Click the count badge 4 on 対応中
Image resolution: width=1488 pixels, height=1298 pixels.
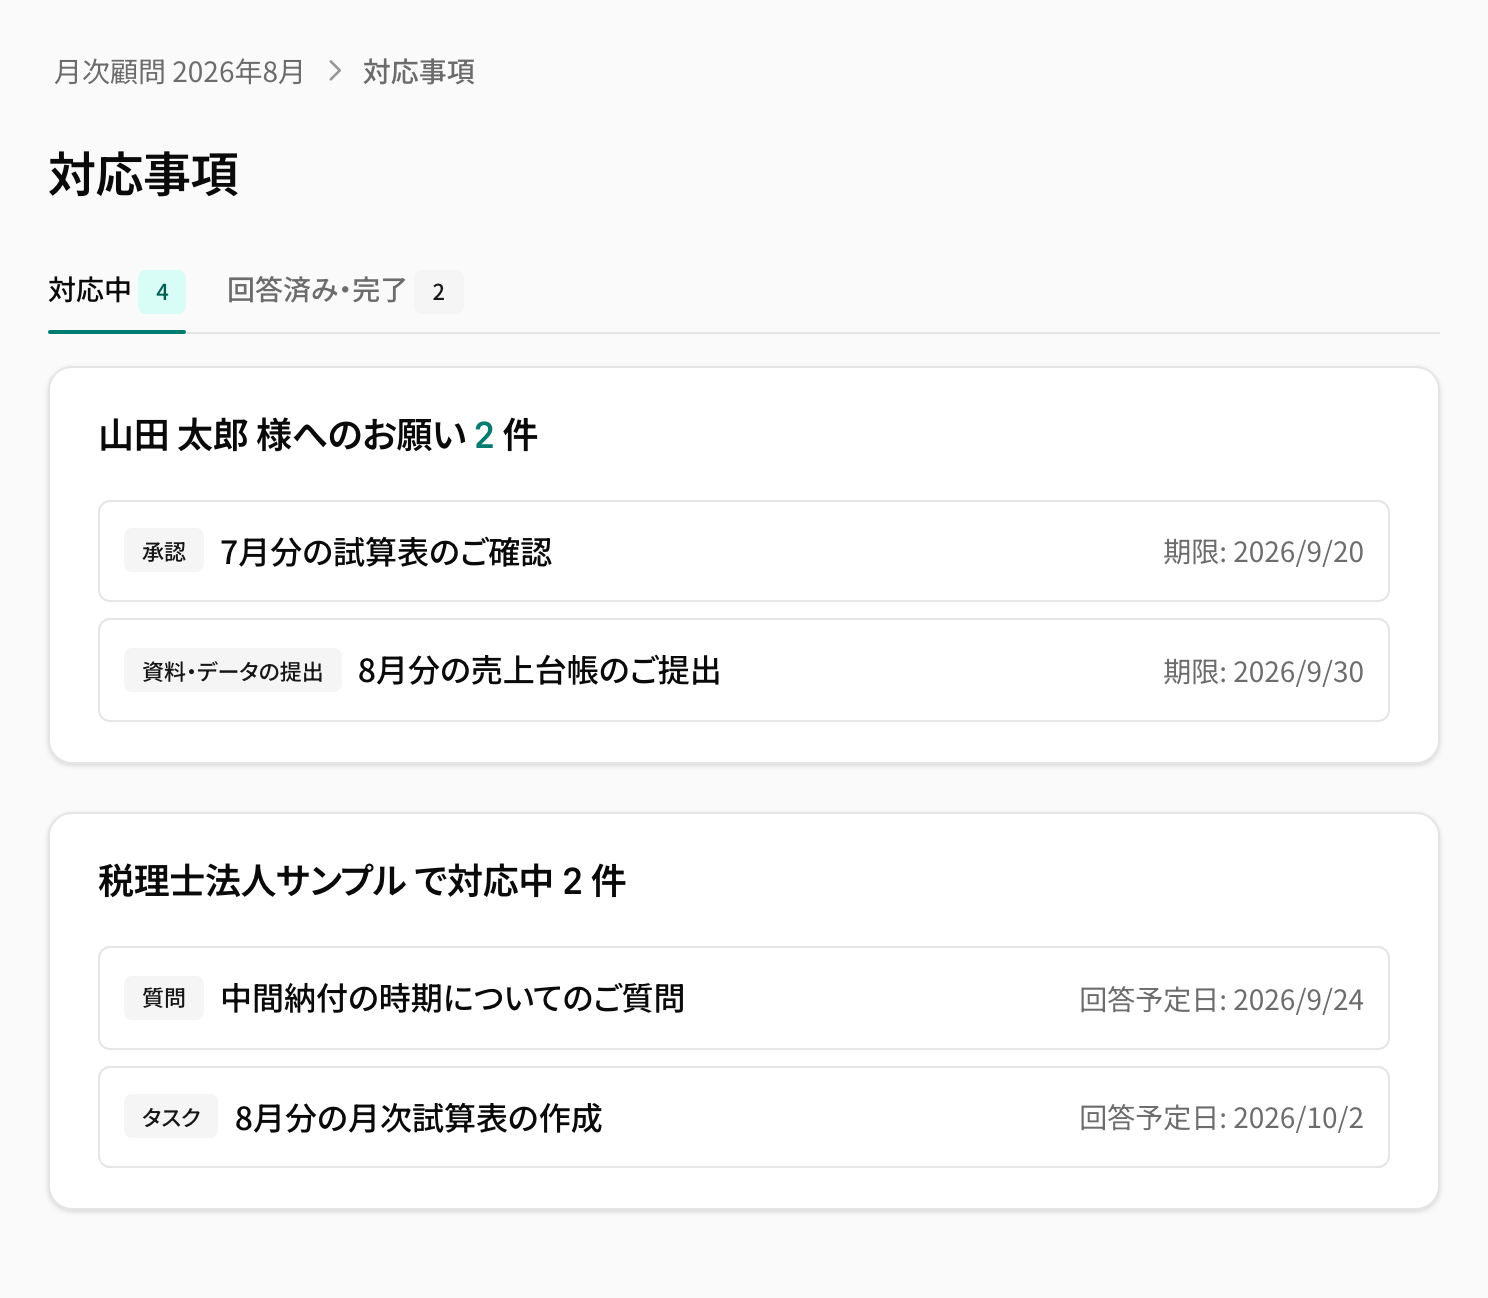pos(162,292)
